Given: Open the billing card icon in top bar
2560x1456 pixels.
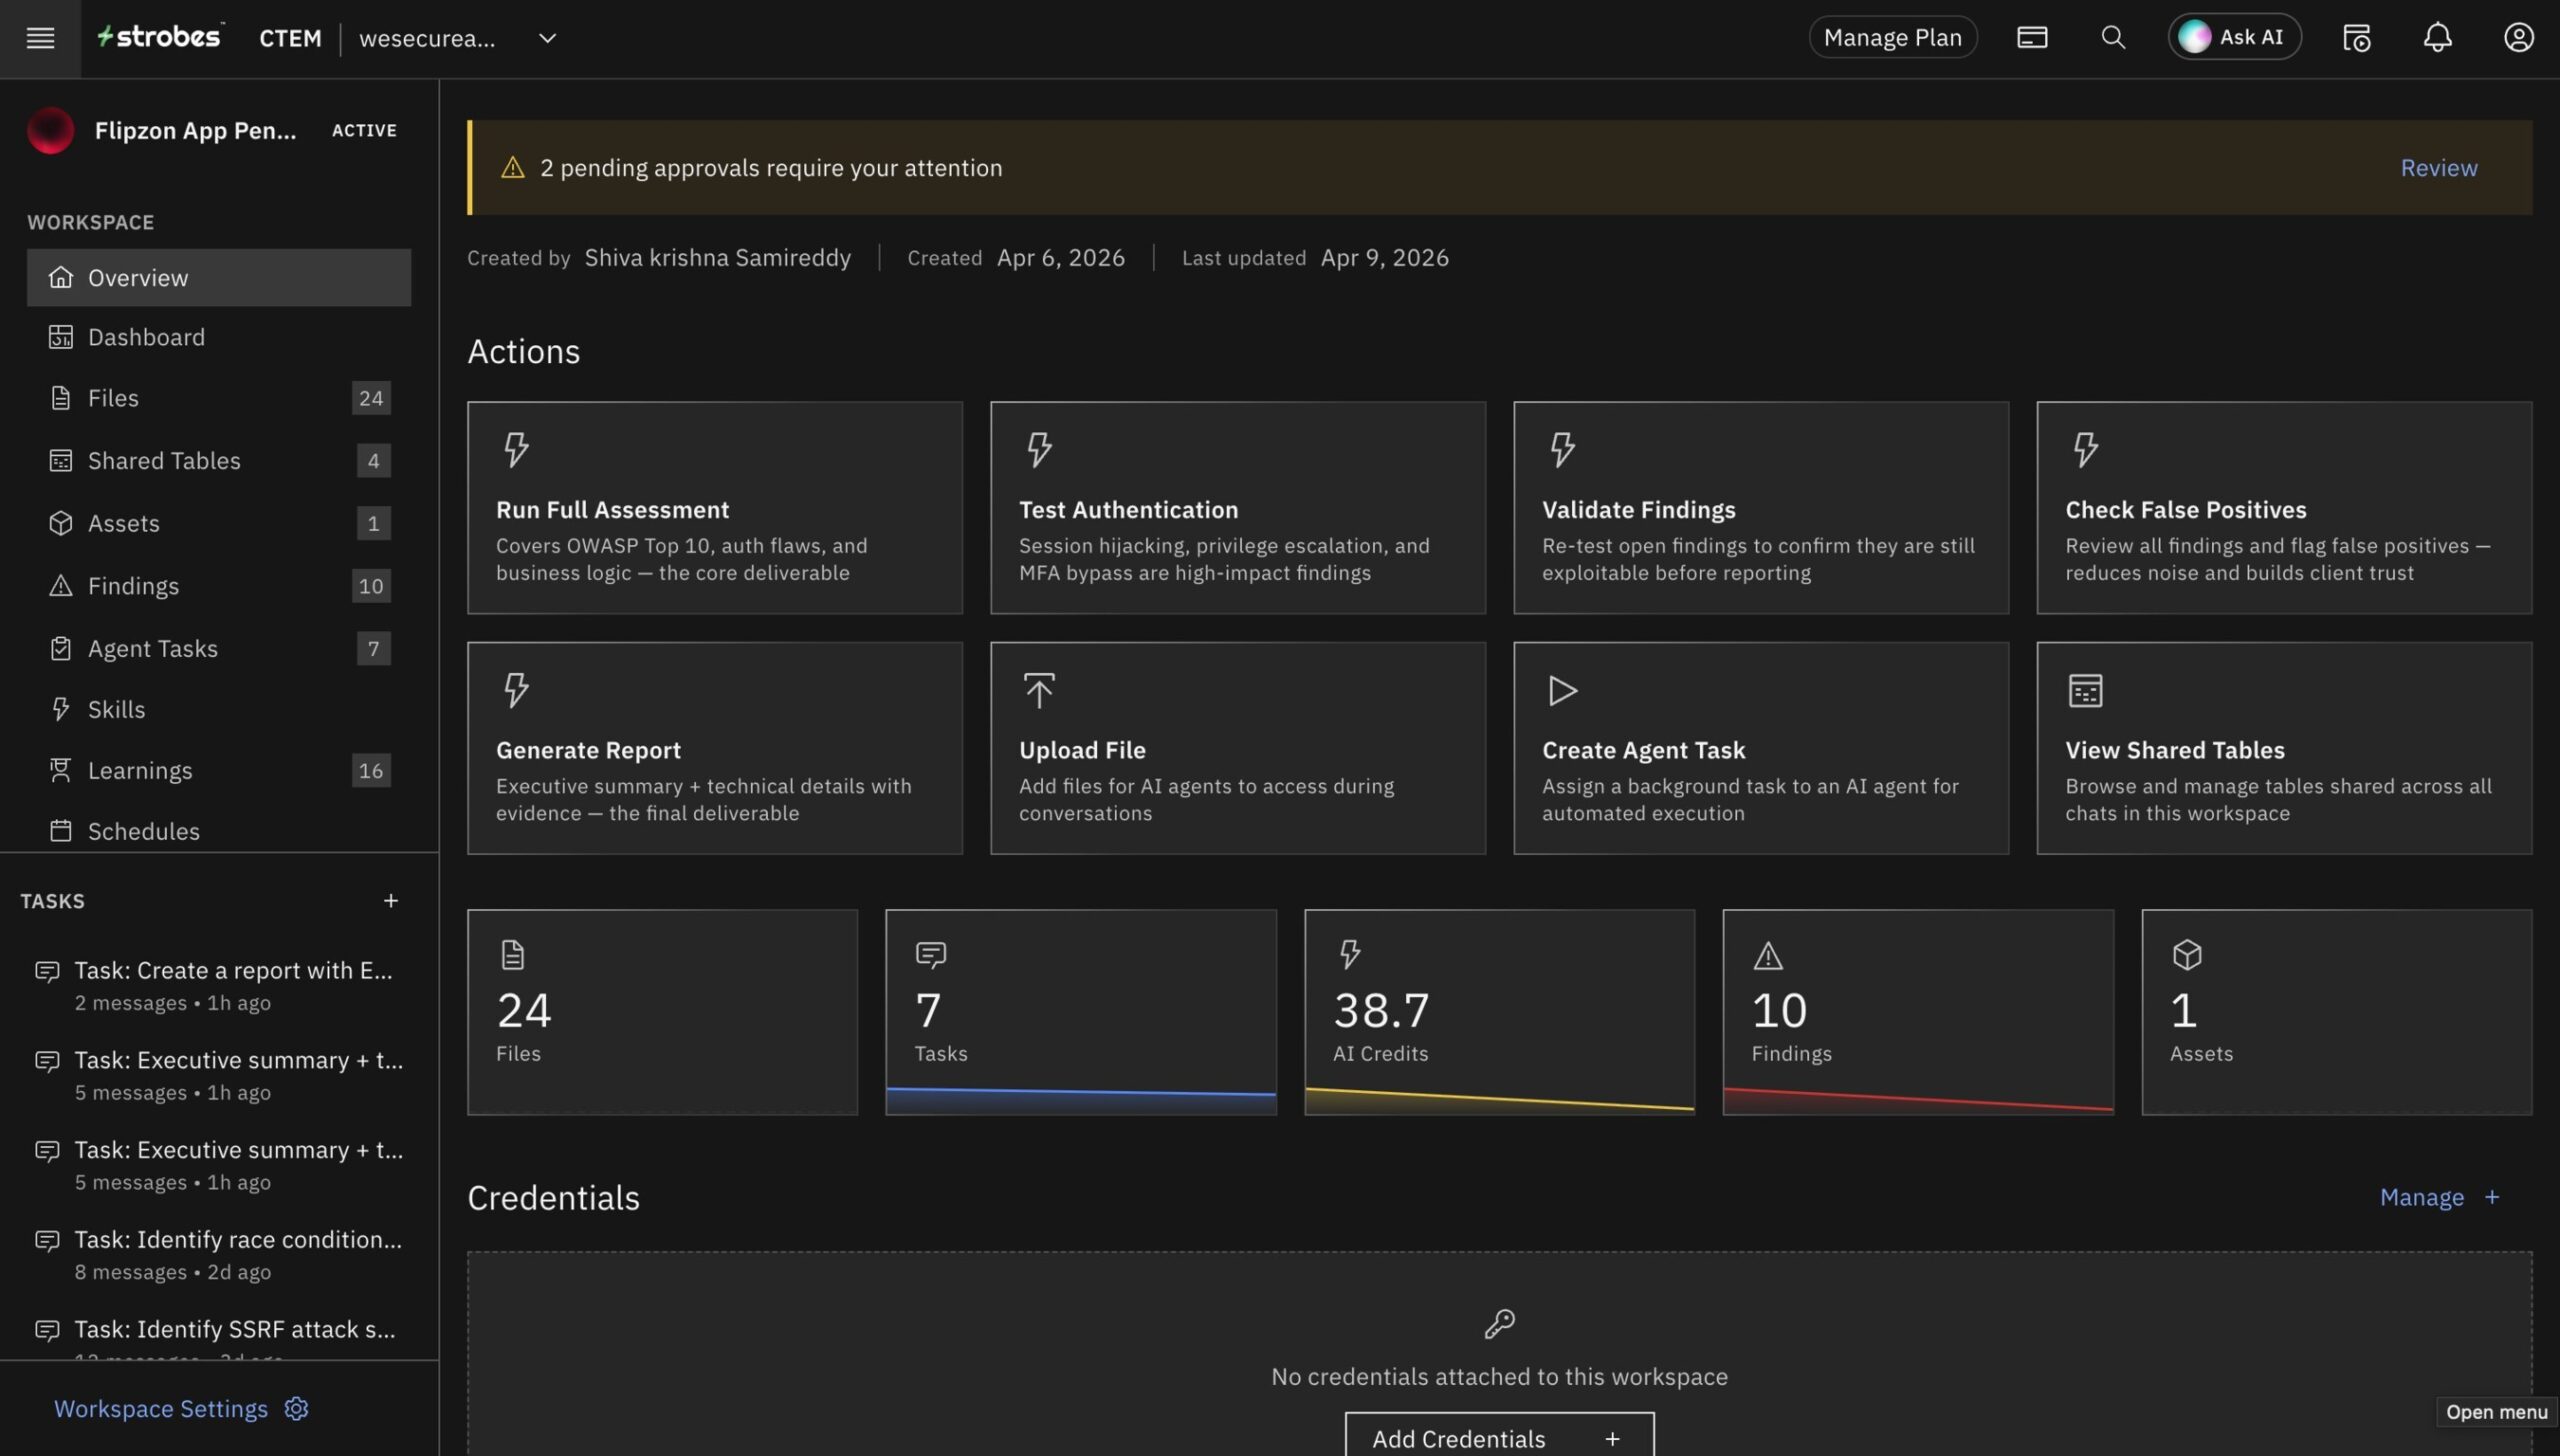Looking at the screenshot, I should pyautogui.click(x=2032, y=37).
